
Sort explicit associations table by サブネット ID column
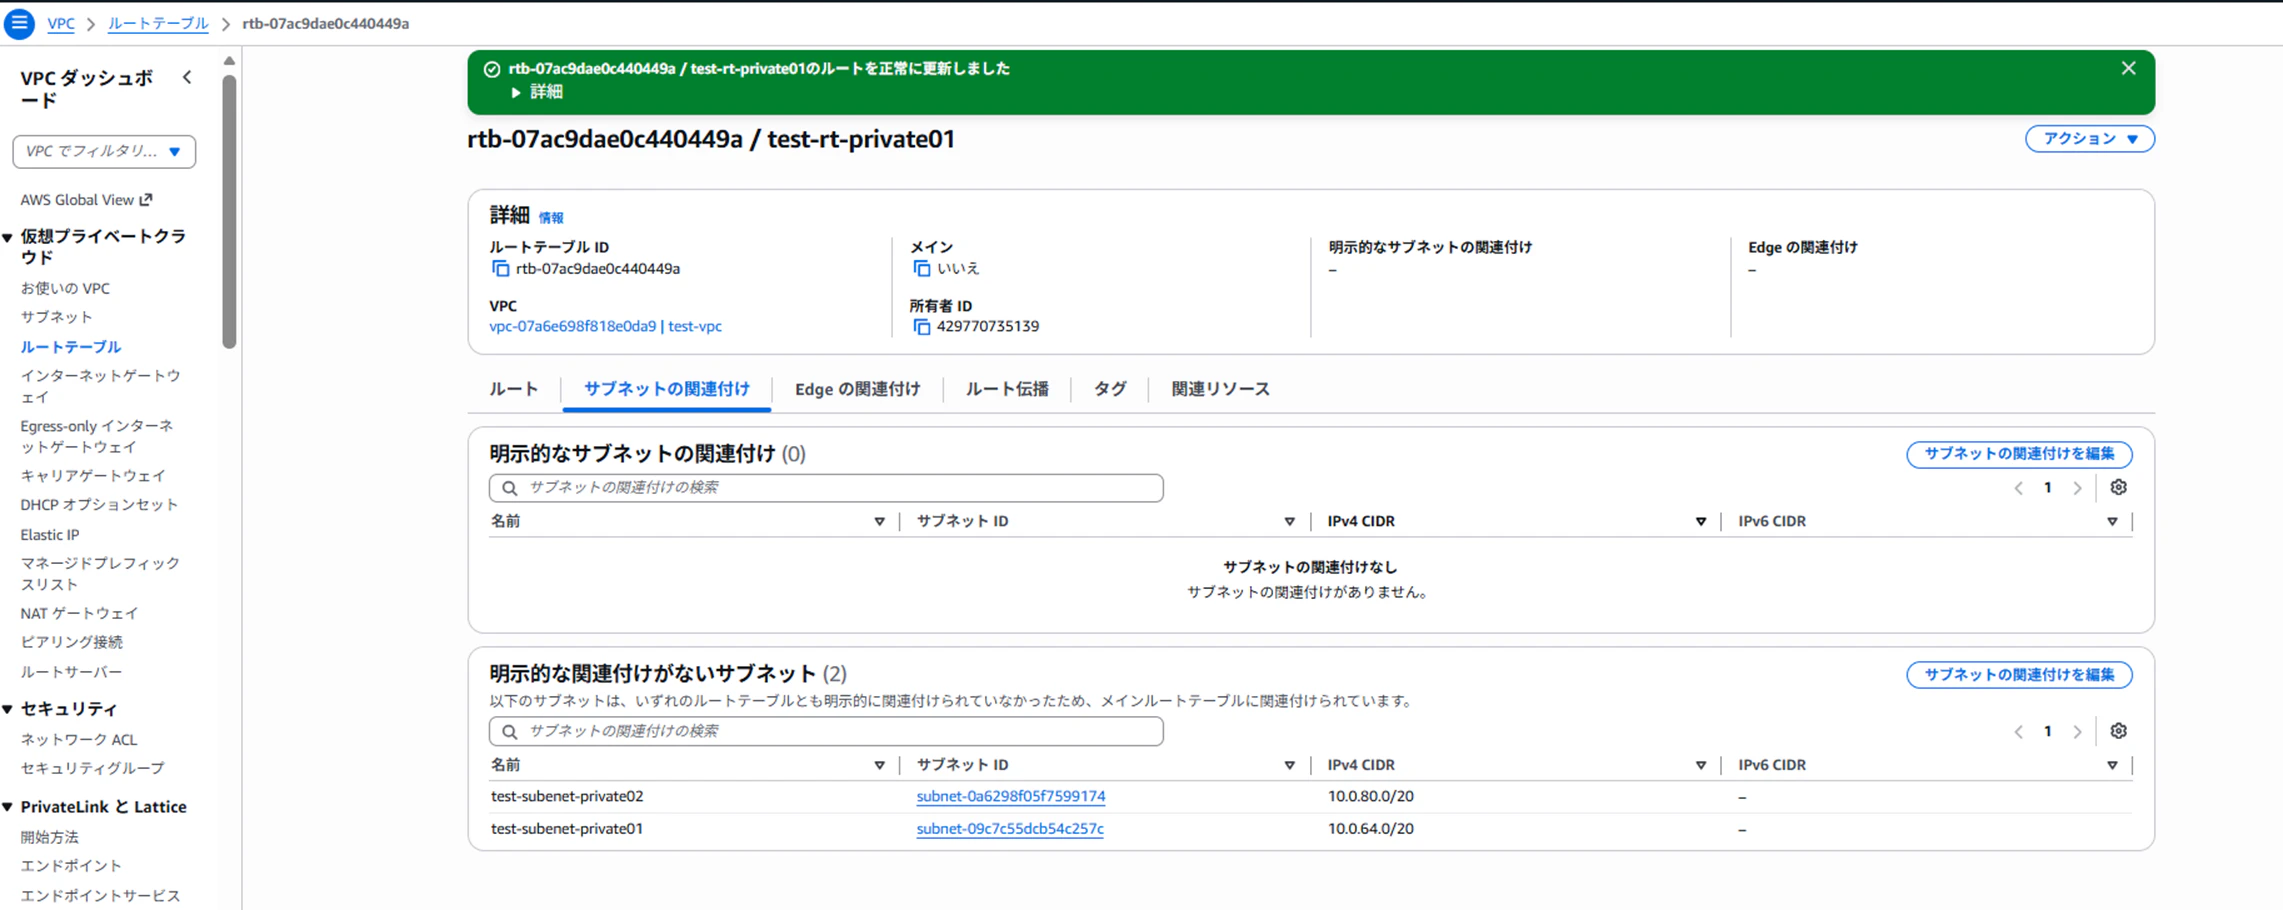tap(1289, 522)
